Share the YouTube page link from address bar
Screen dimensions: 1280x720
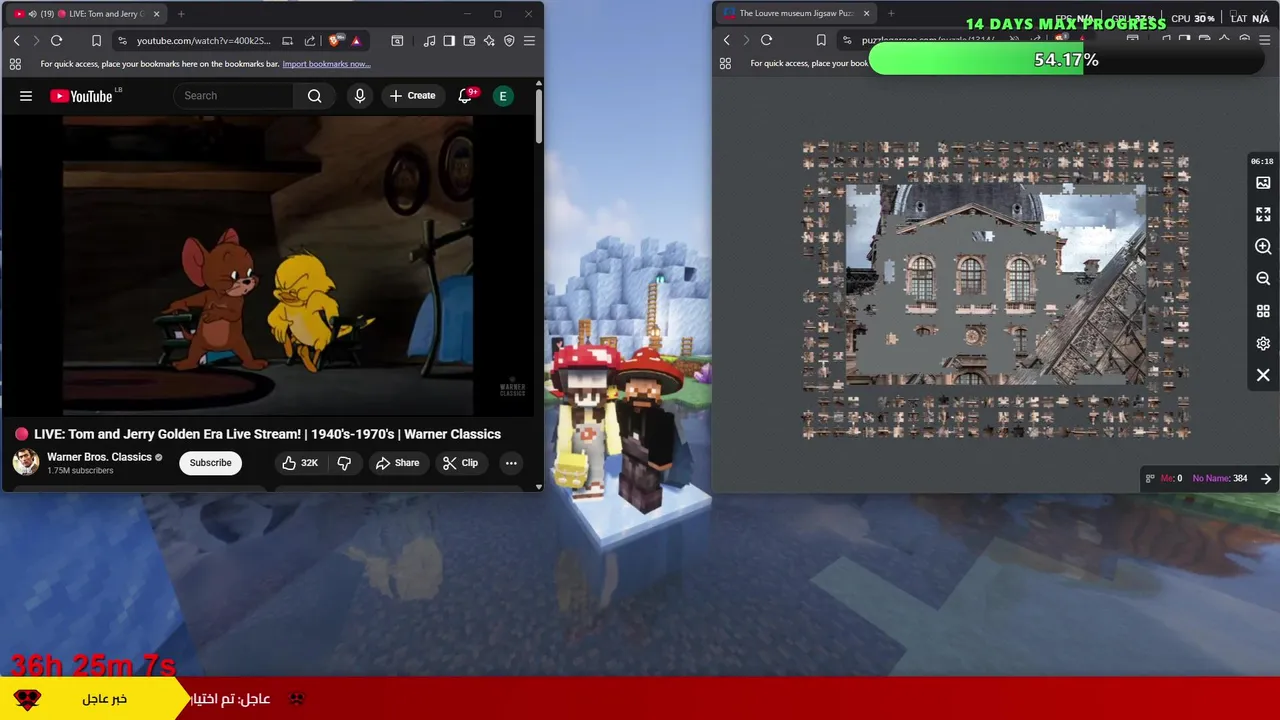click(x=310, y=40)
